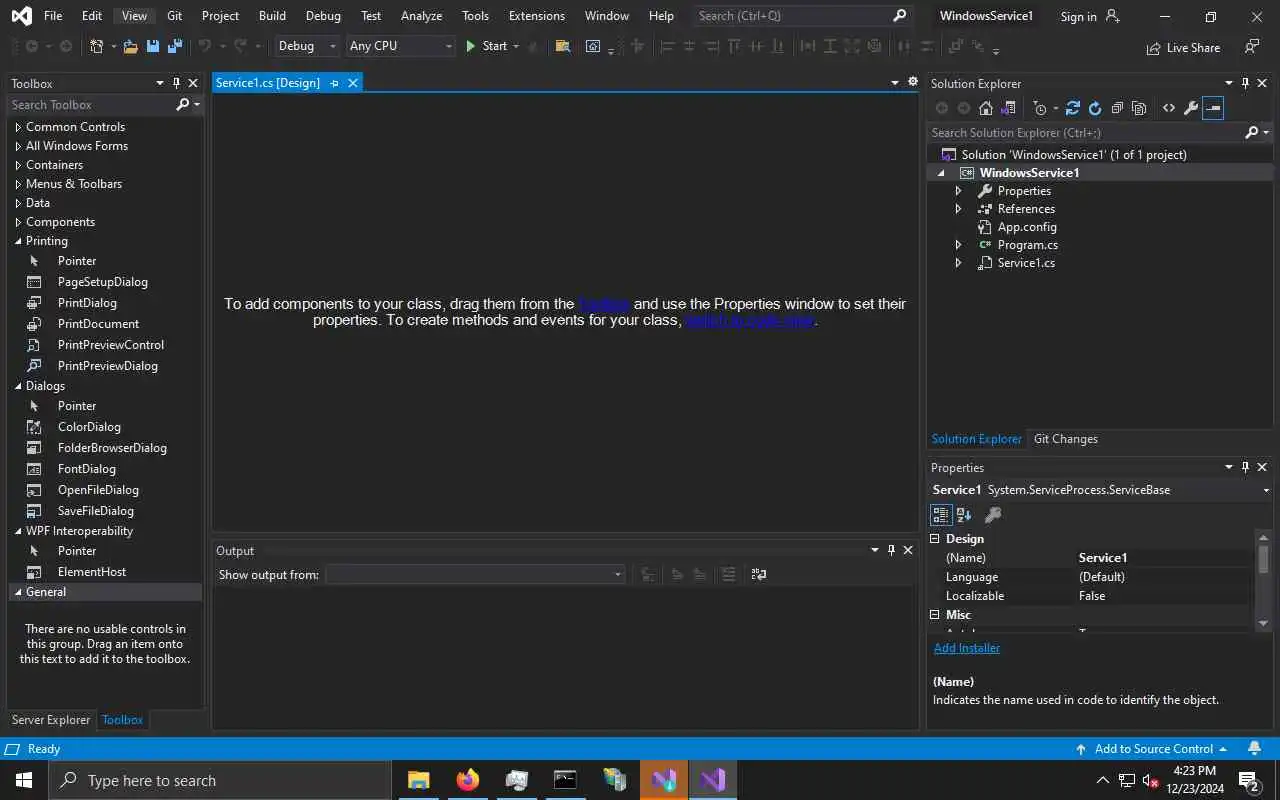The height and width of the screenshot is (800, 1280).
Task: Click the Live Share icon
Action: click(1153, 48)
